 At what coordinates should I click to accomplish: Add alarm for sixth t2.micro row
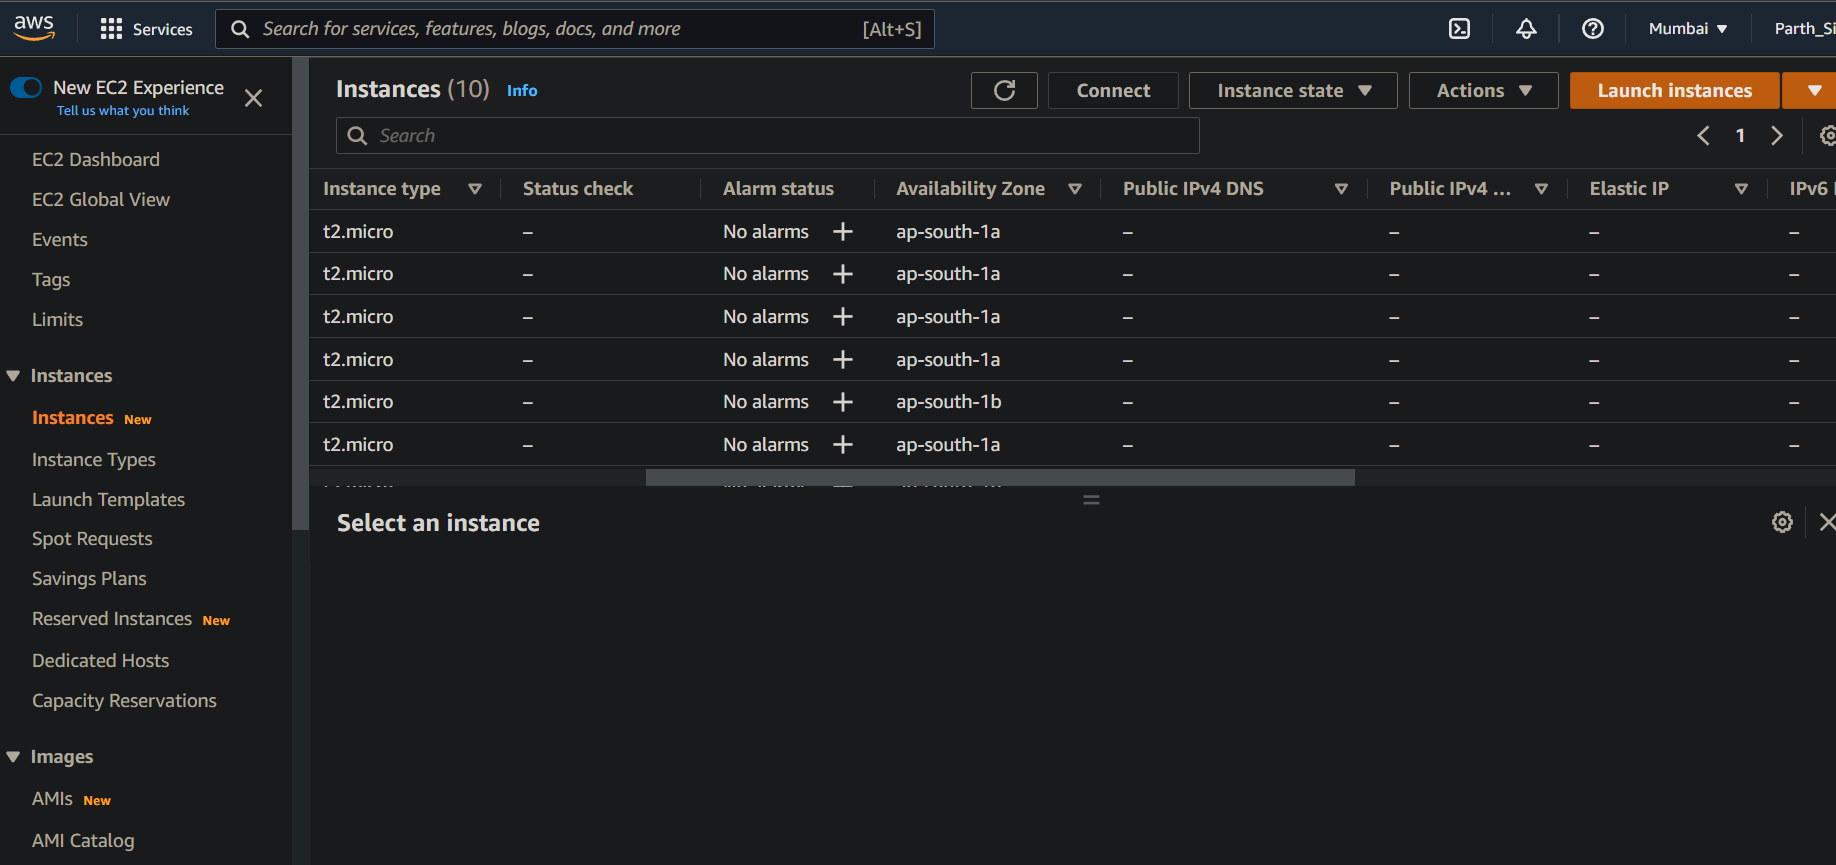843,445
